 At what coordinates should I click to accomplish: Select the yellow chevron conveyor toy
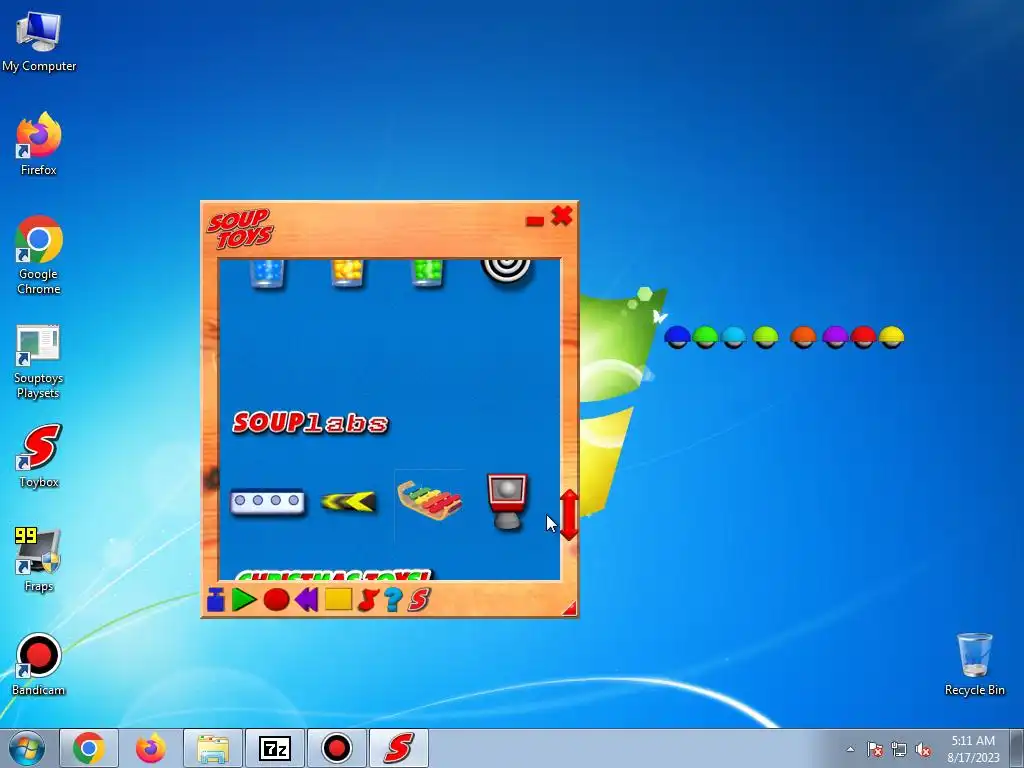pos(349,502)
